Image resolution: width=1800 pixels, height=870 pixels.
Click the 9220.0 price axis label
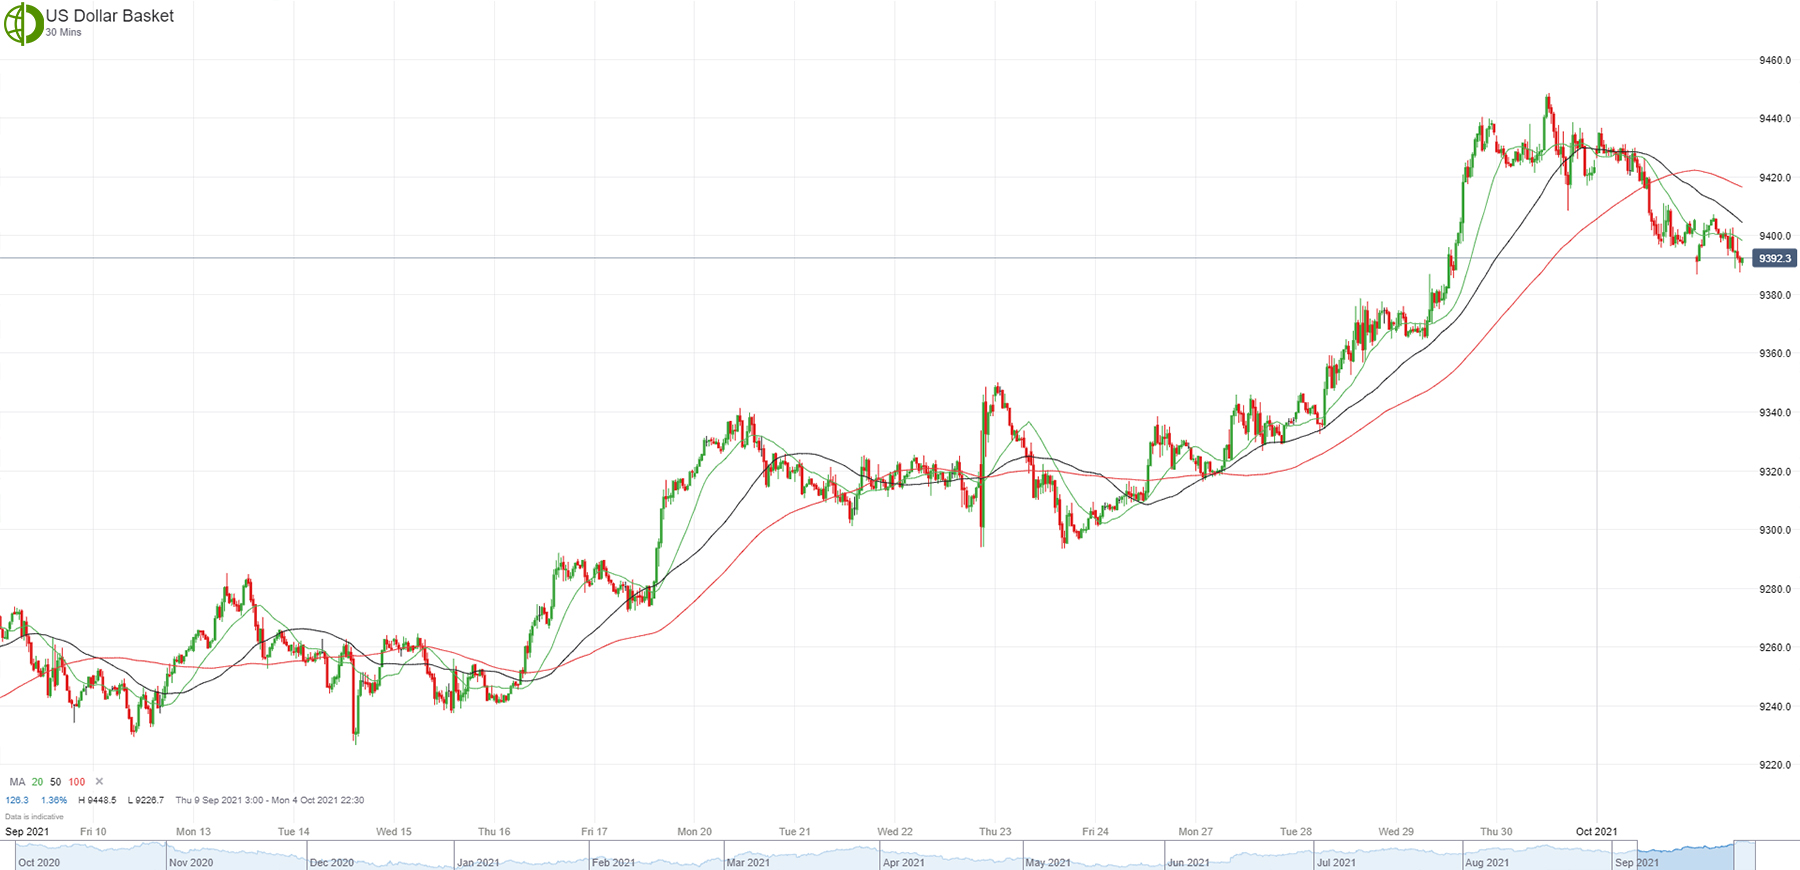(1775, 766)
